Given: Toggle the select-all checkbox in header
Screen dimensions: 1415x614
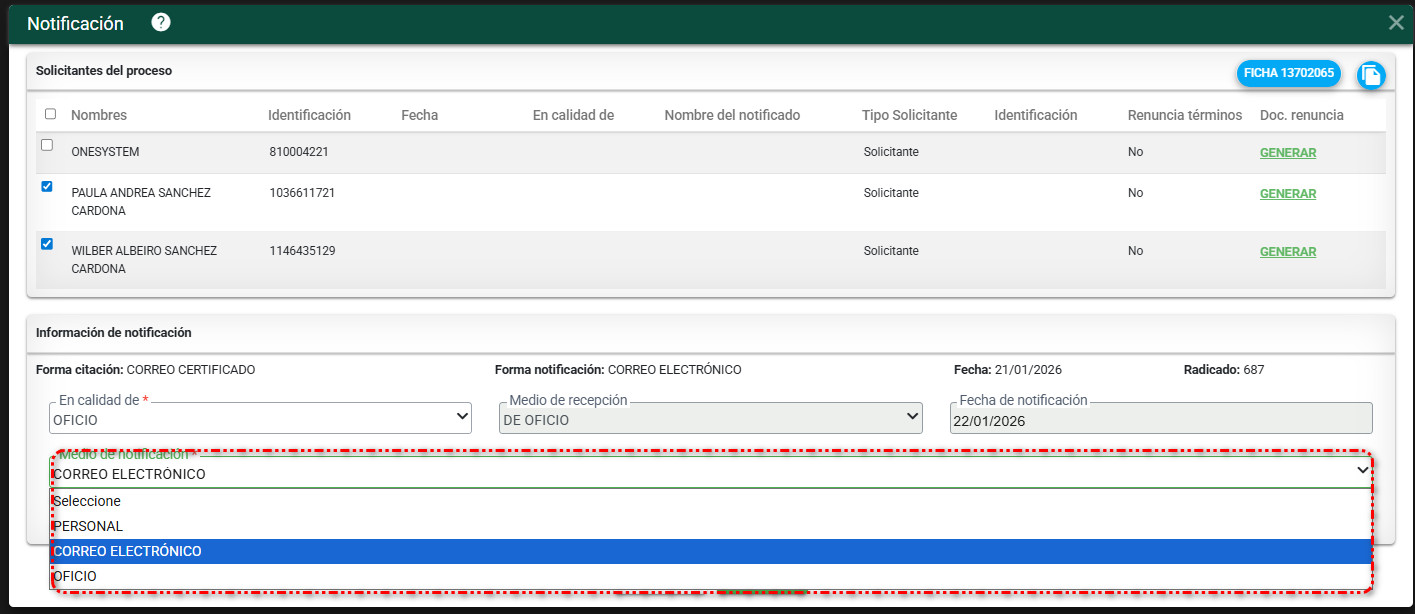Looking at the screenshot, I should pyautogui.click(x=51, y=114).
